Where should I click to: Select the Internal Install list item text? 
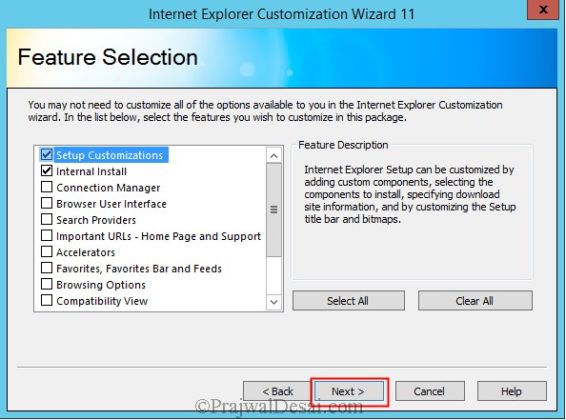point(91,171)
